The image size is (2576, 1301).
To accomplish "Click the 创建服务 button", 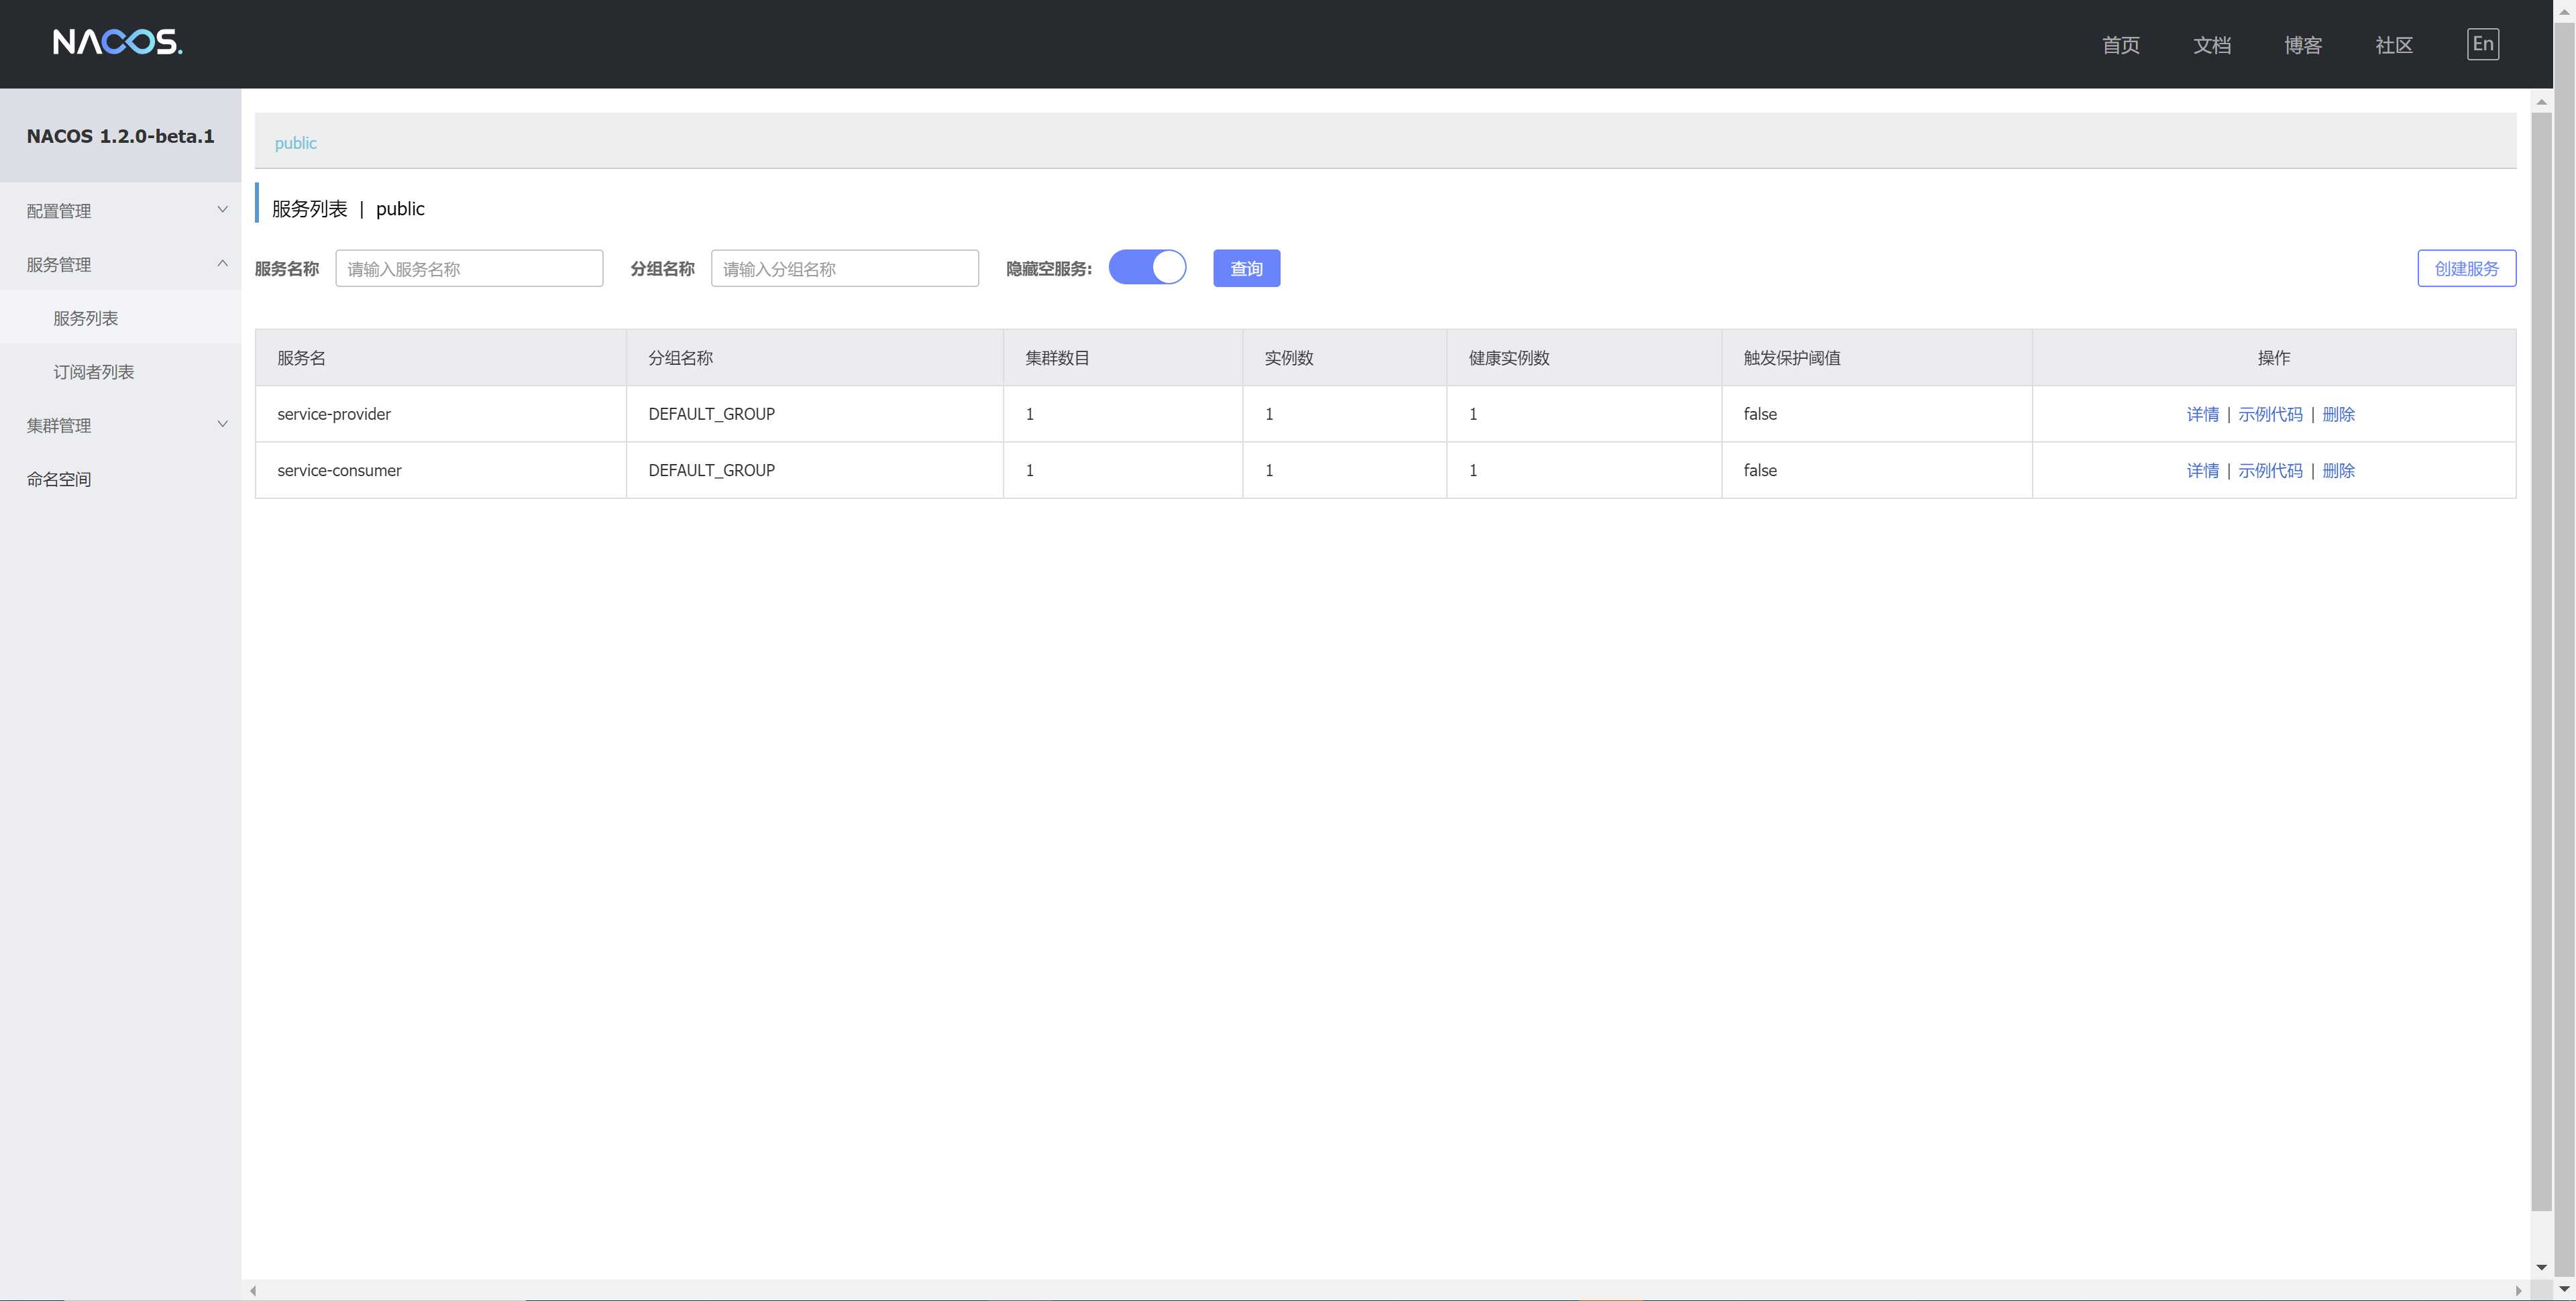I will (2466, 268).
